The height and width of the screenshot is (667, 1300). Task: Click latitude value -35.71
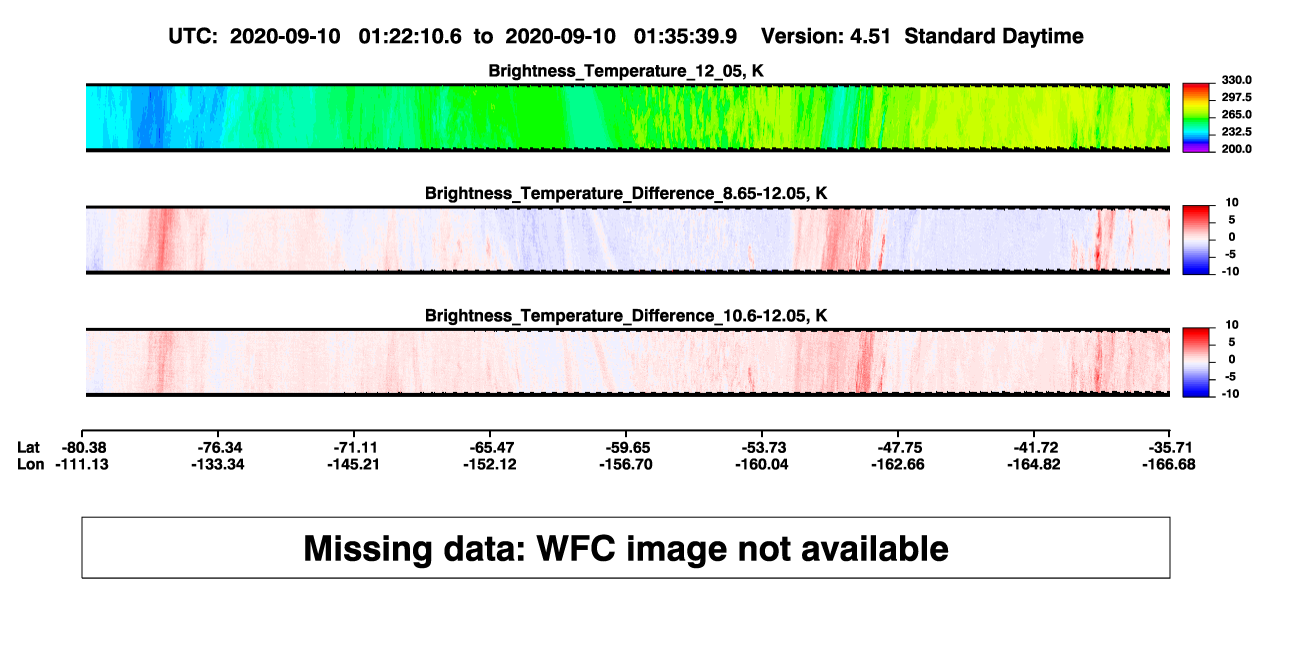click(x=1173, y=447)
